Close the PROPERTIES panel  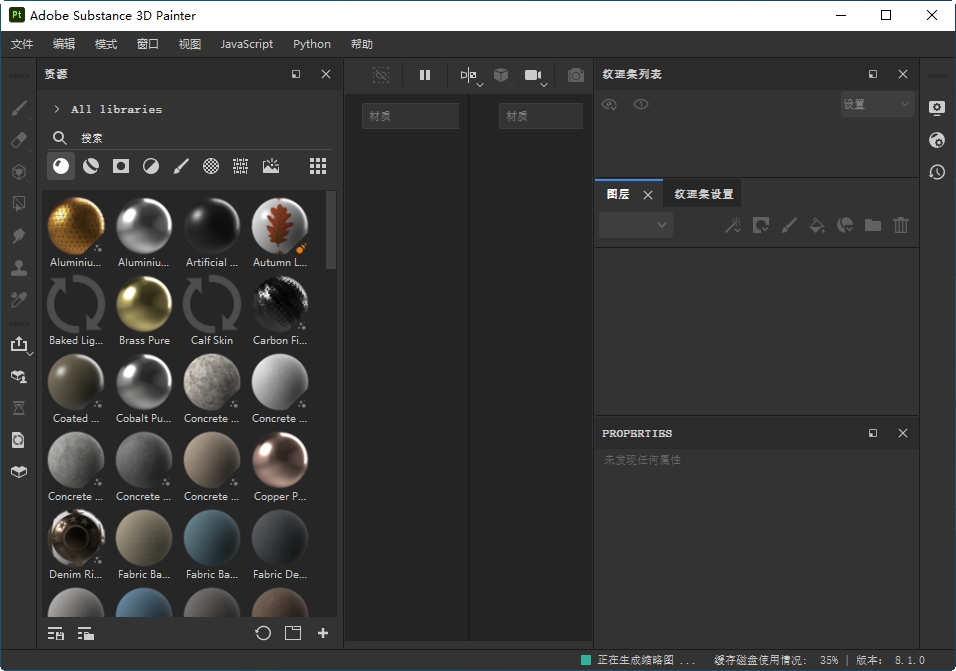[903, 433]
